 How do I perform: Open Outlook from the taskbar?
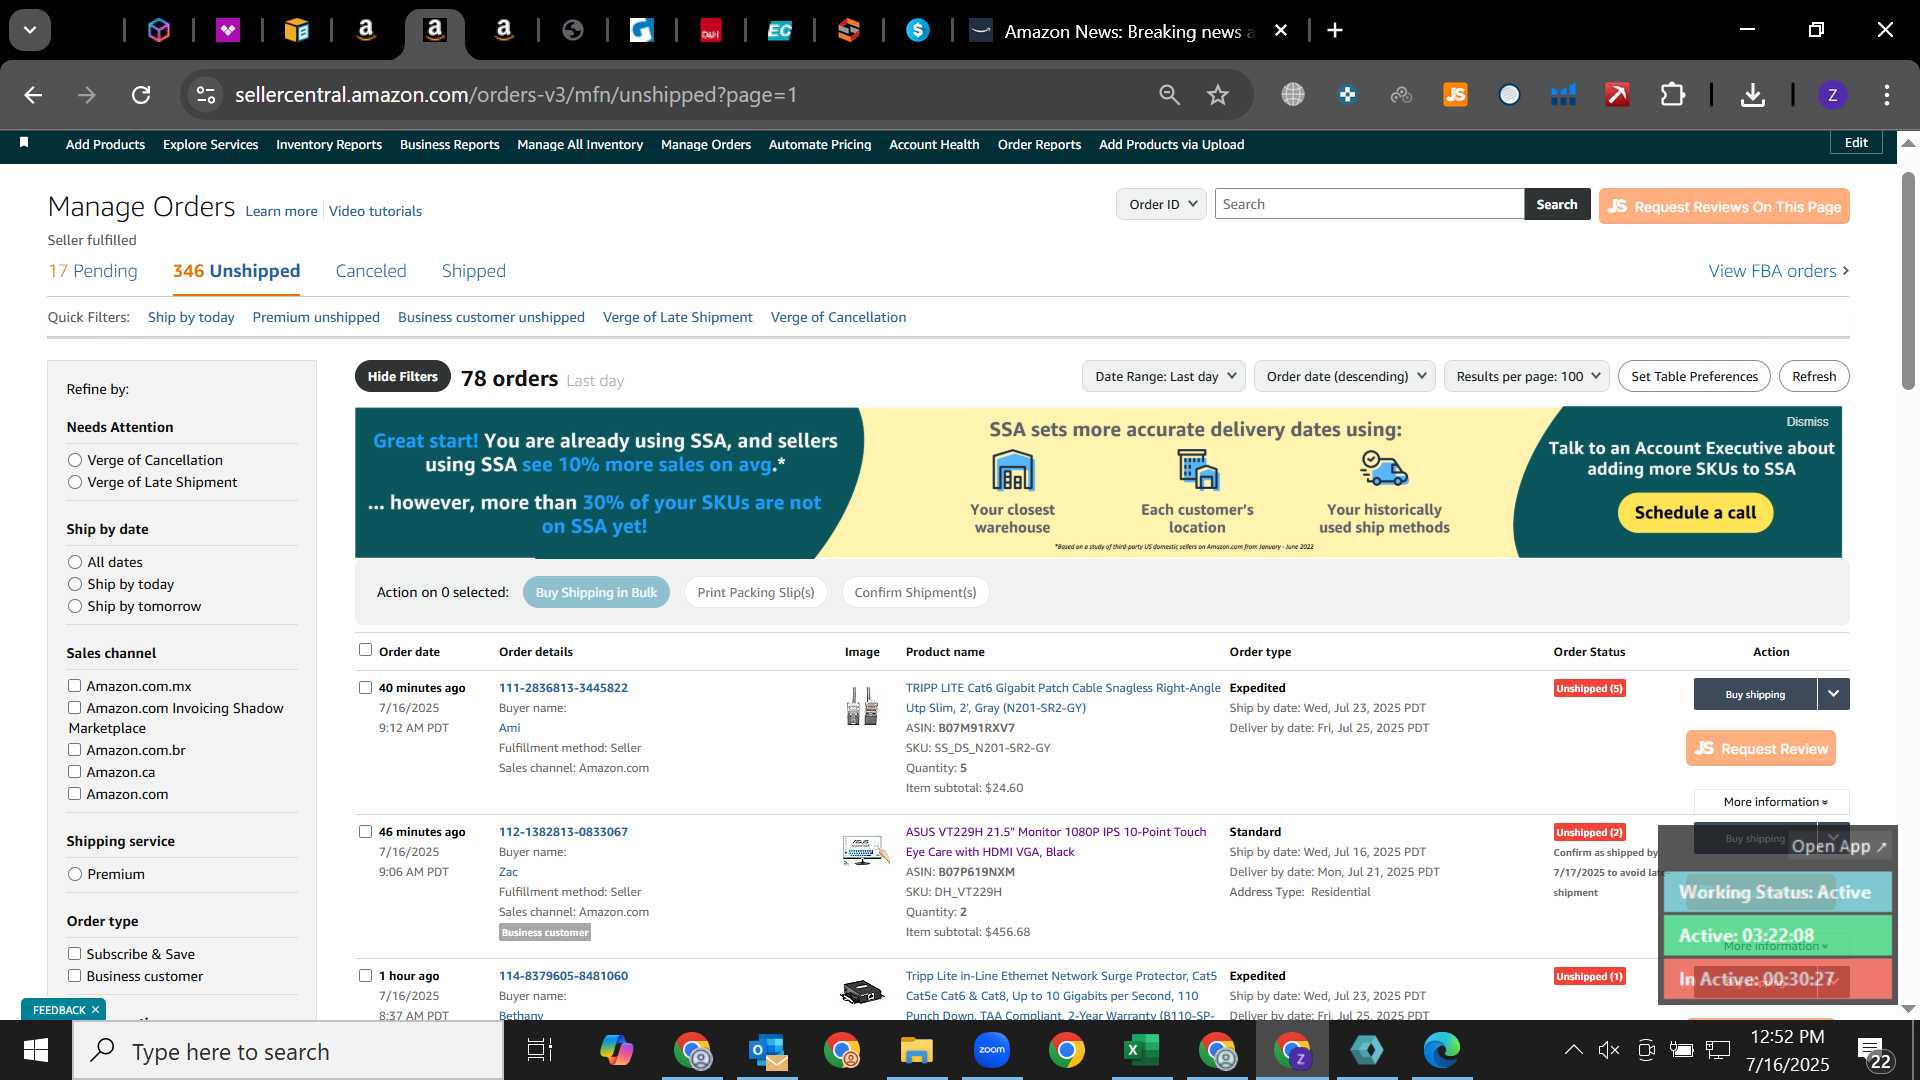coord(767,1050)
